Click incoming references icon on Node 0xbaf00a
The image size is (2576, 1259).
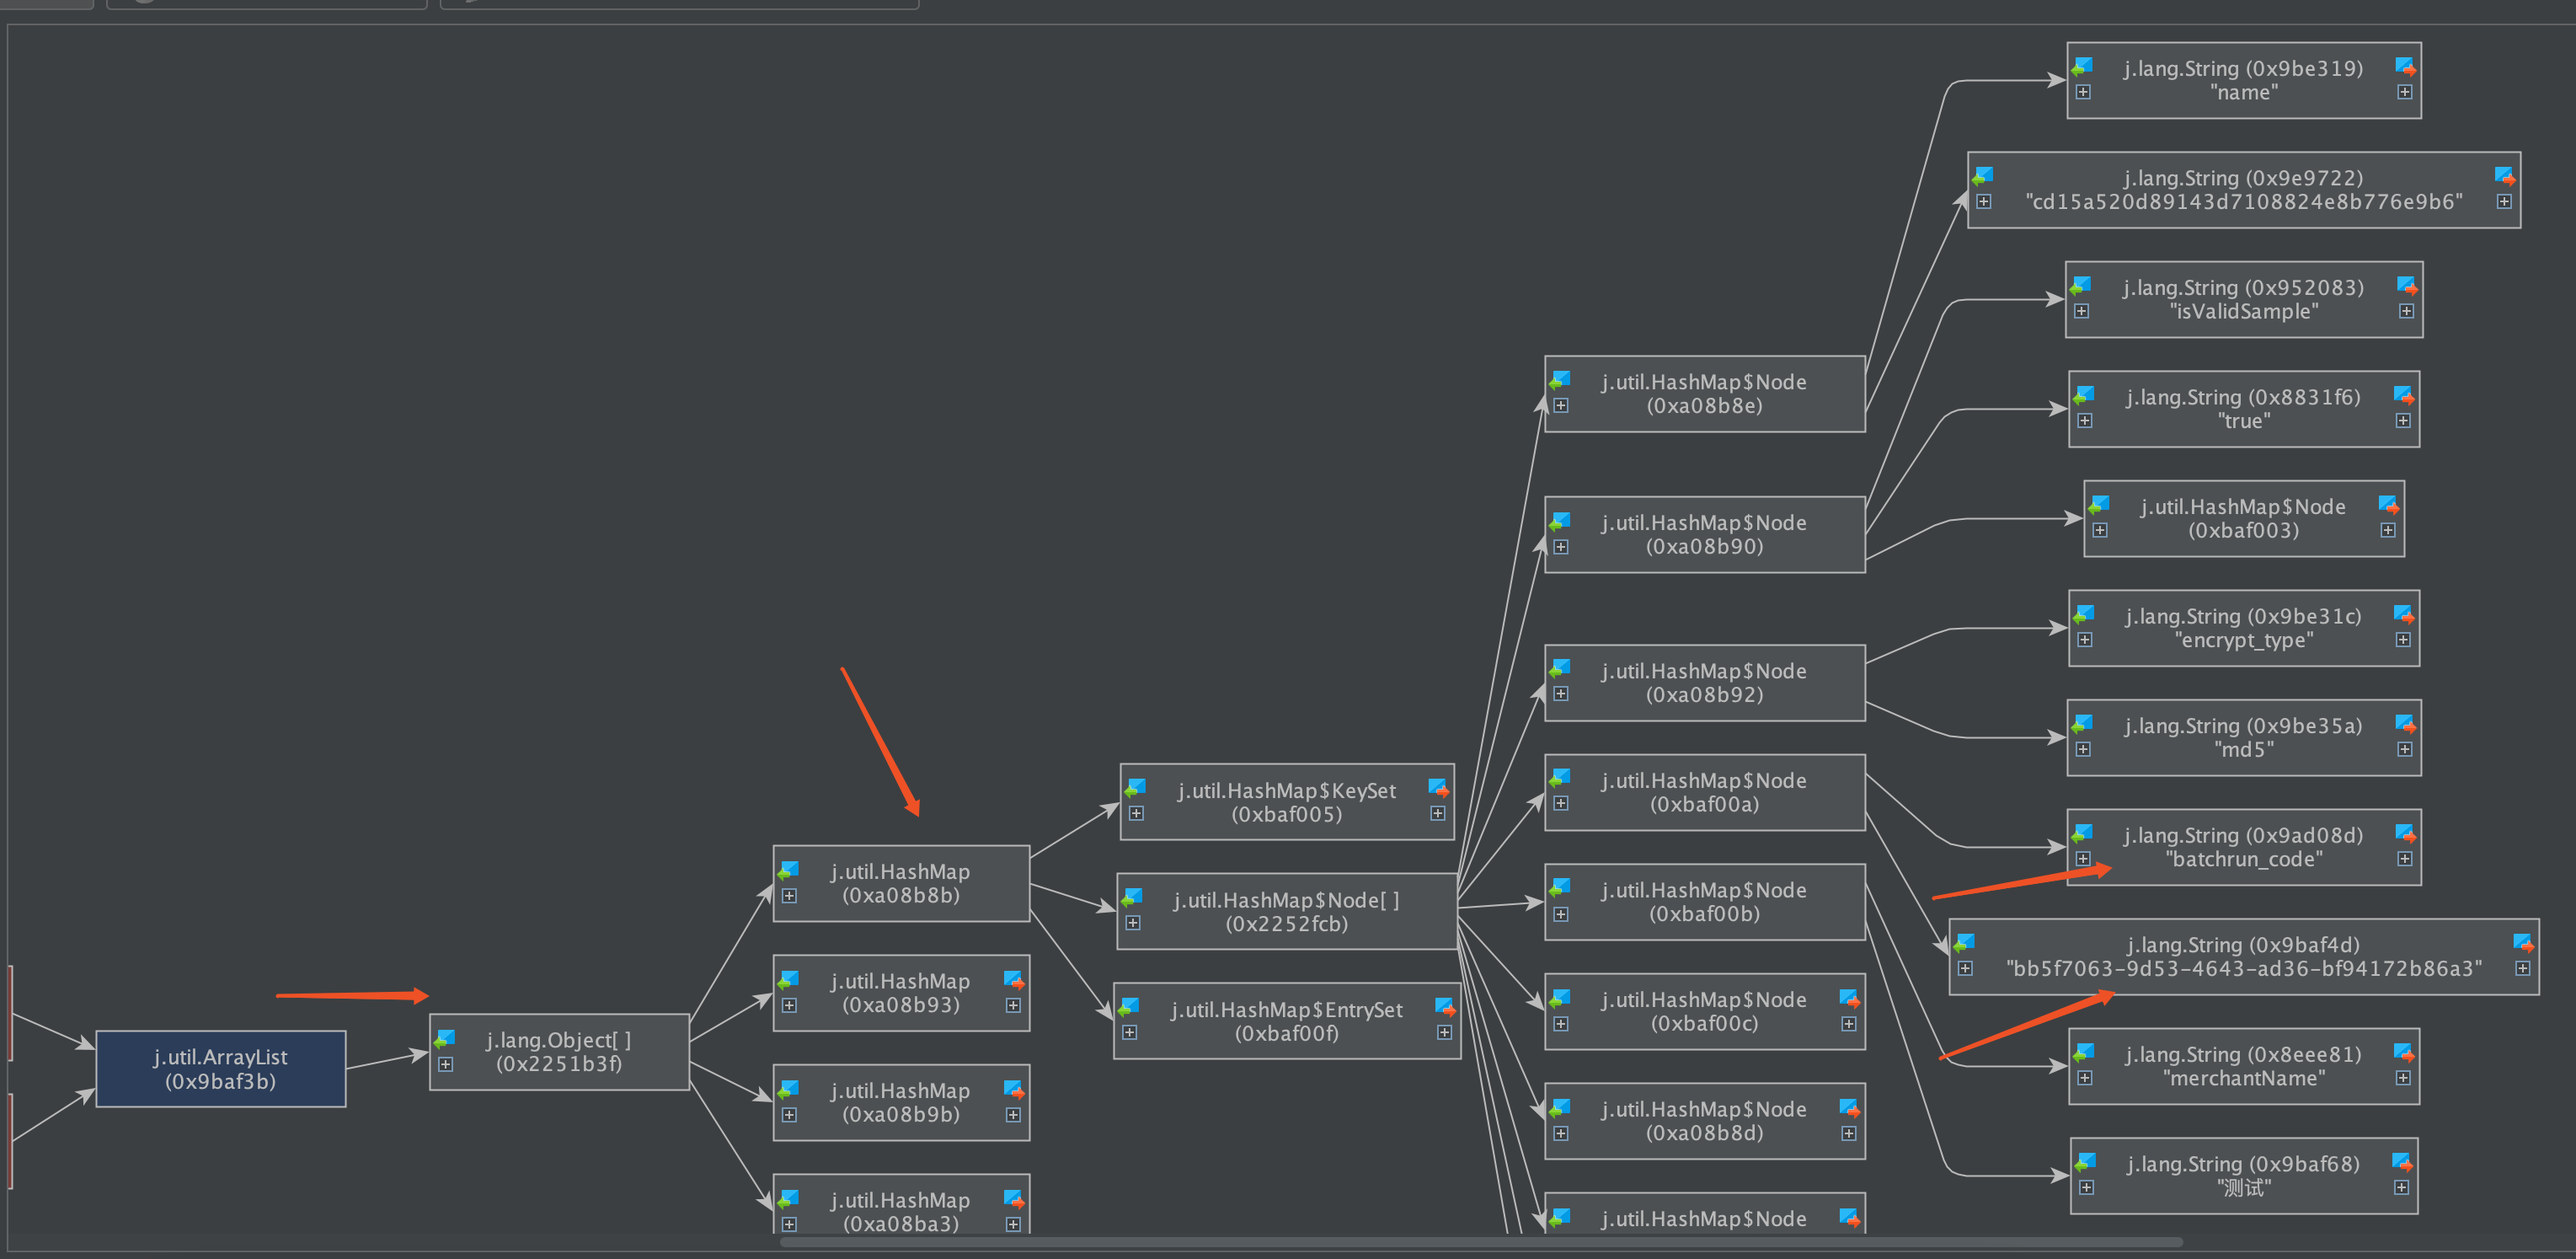[1560, 779]
